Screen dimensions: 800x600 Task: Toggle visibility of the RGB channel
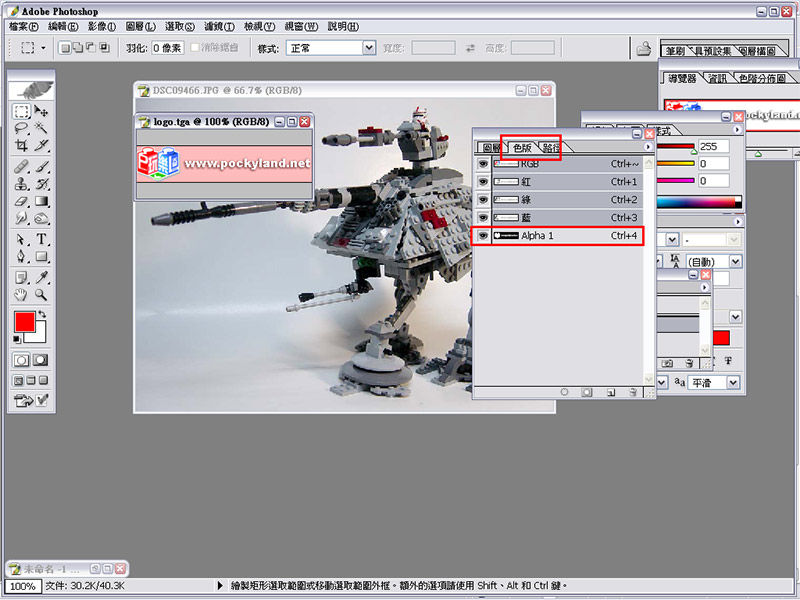pos(483,164)
